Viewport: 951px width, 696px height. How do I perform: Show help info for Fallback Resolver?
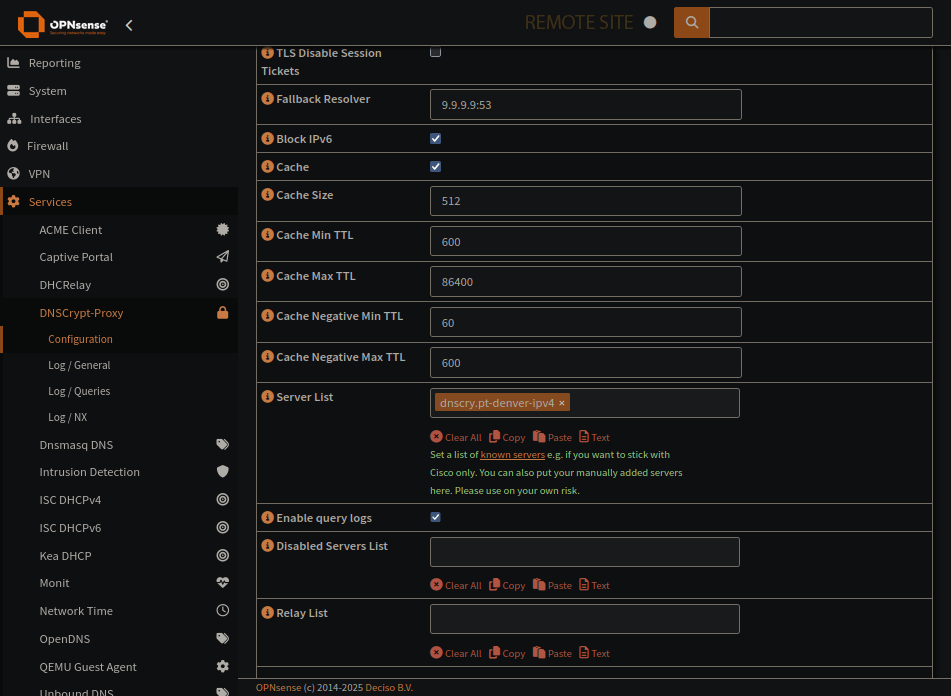point(267,98)
